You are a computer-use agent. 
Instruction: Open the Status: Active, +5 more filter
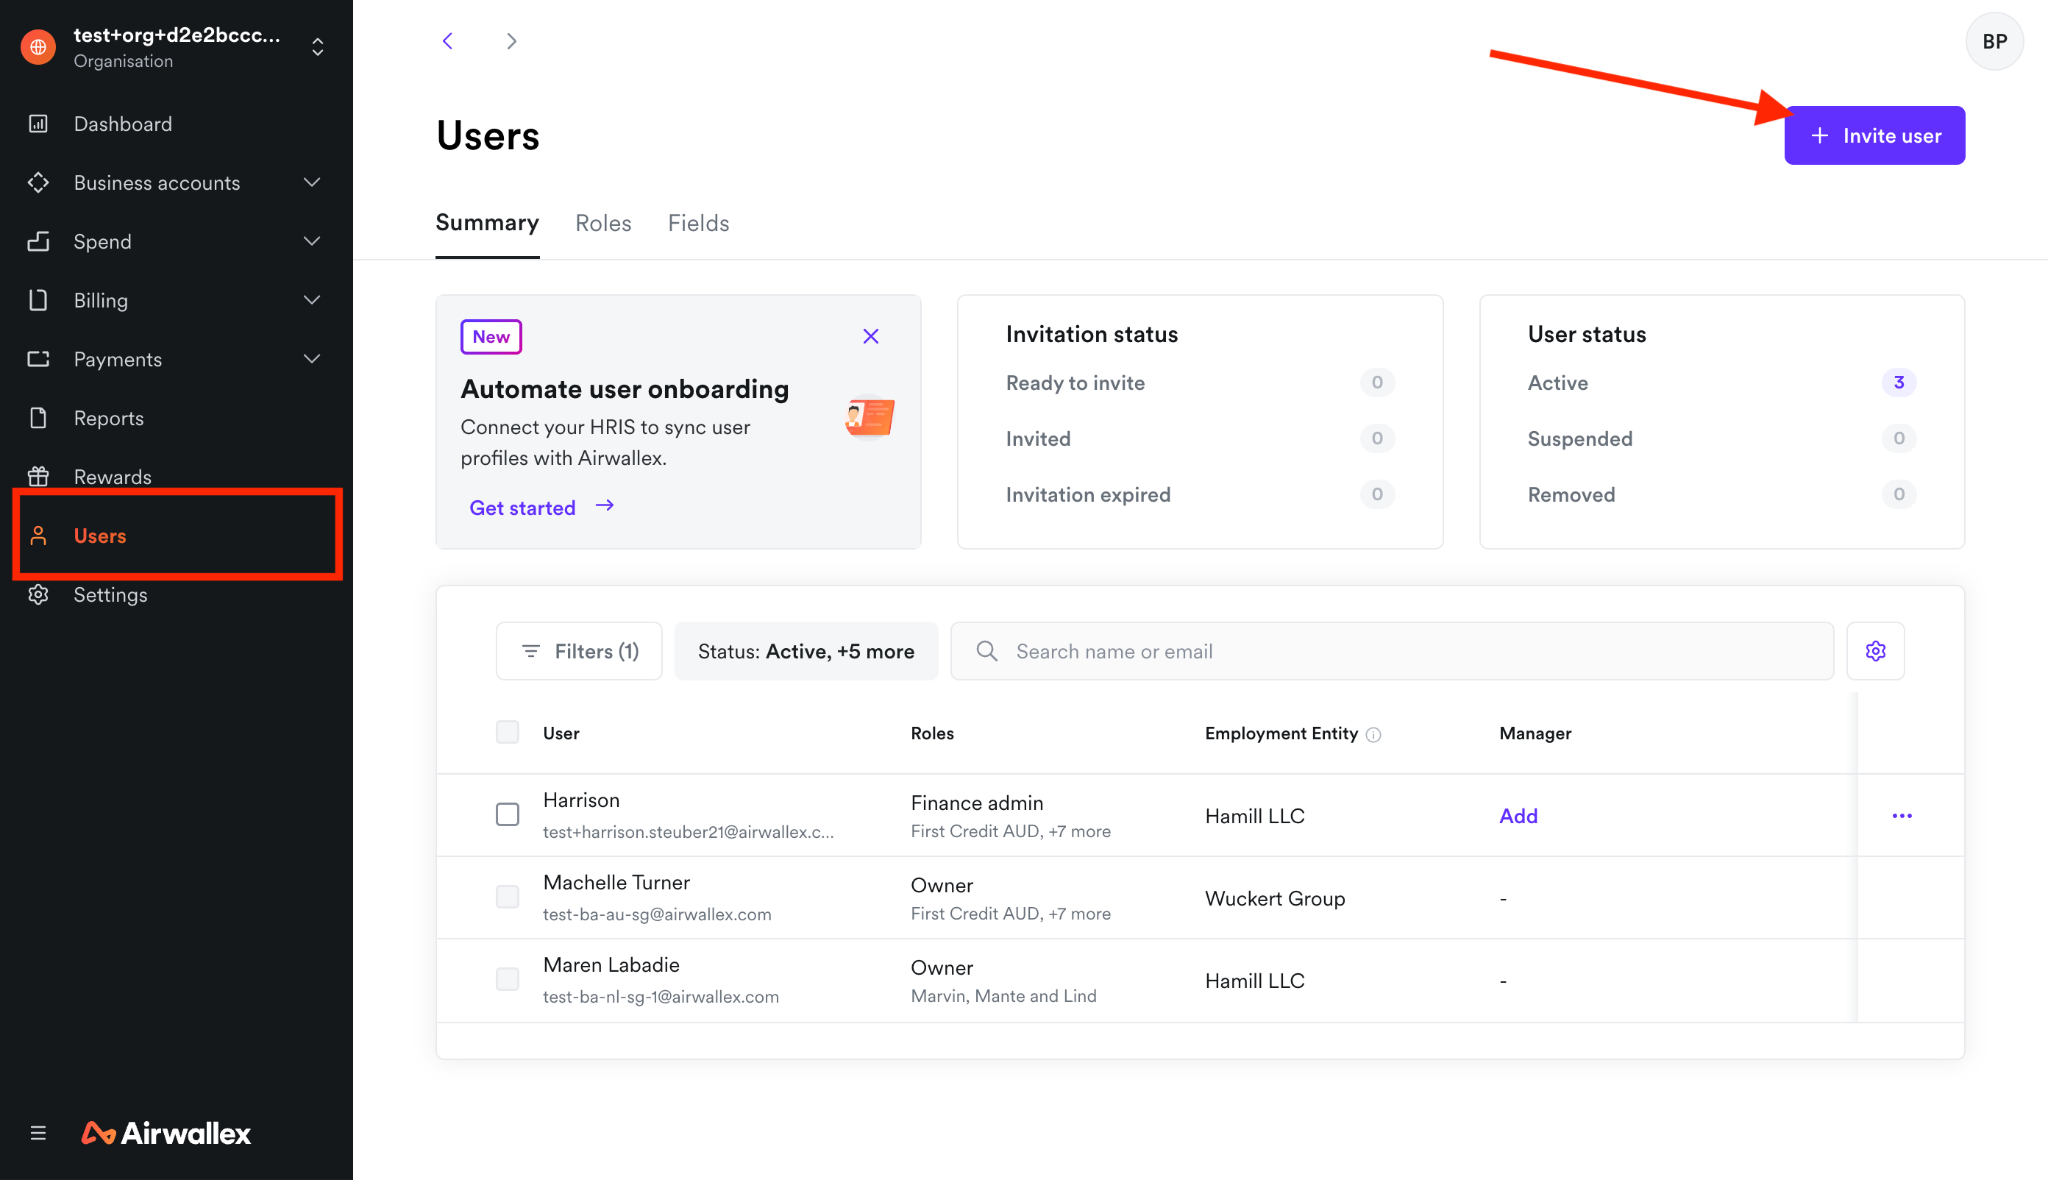point(806,651)
